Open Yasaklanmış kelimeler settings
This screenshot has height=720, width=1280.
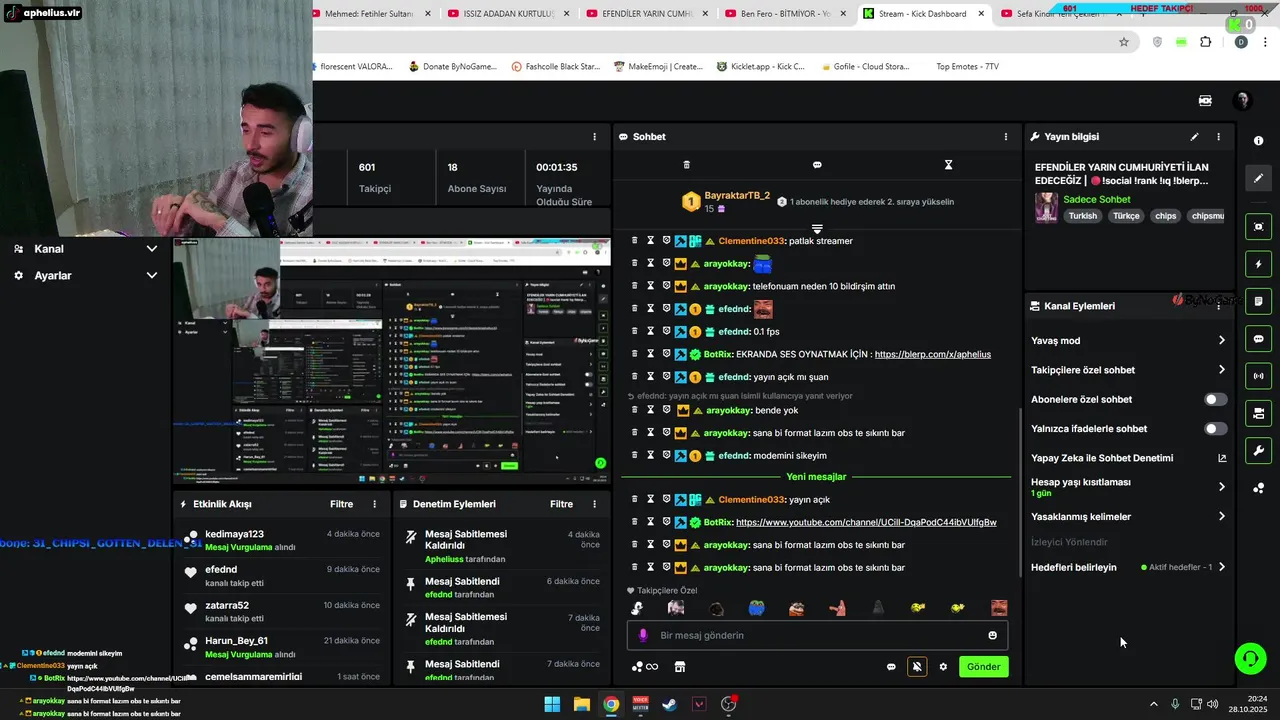pyautogui.click(x=1129, y=517)
